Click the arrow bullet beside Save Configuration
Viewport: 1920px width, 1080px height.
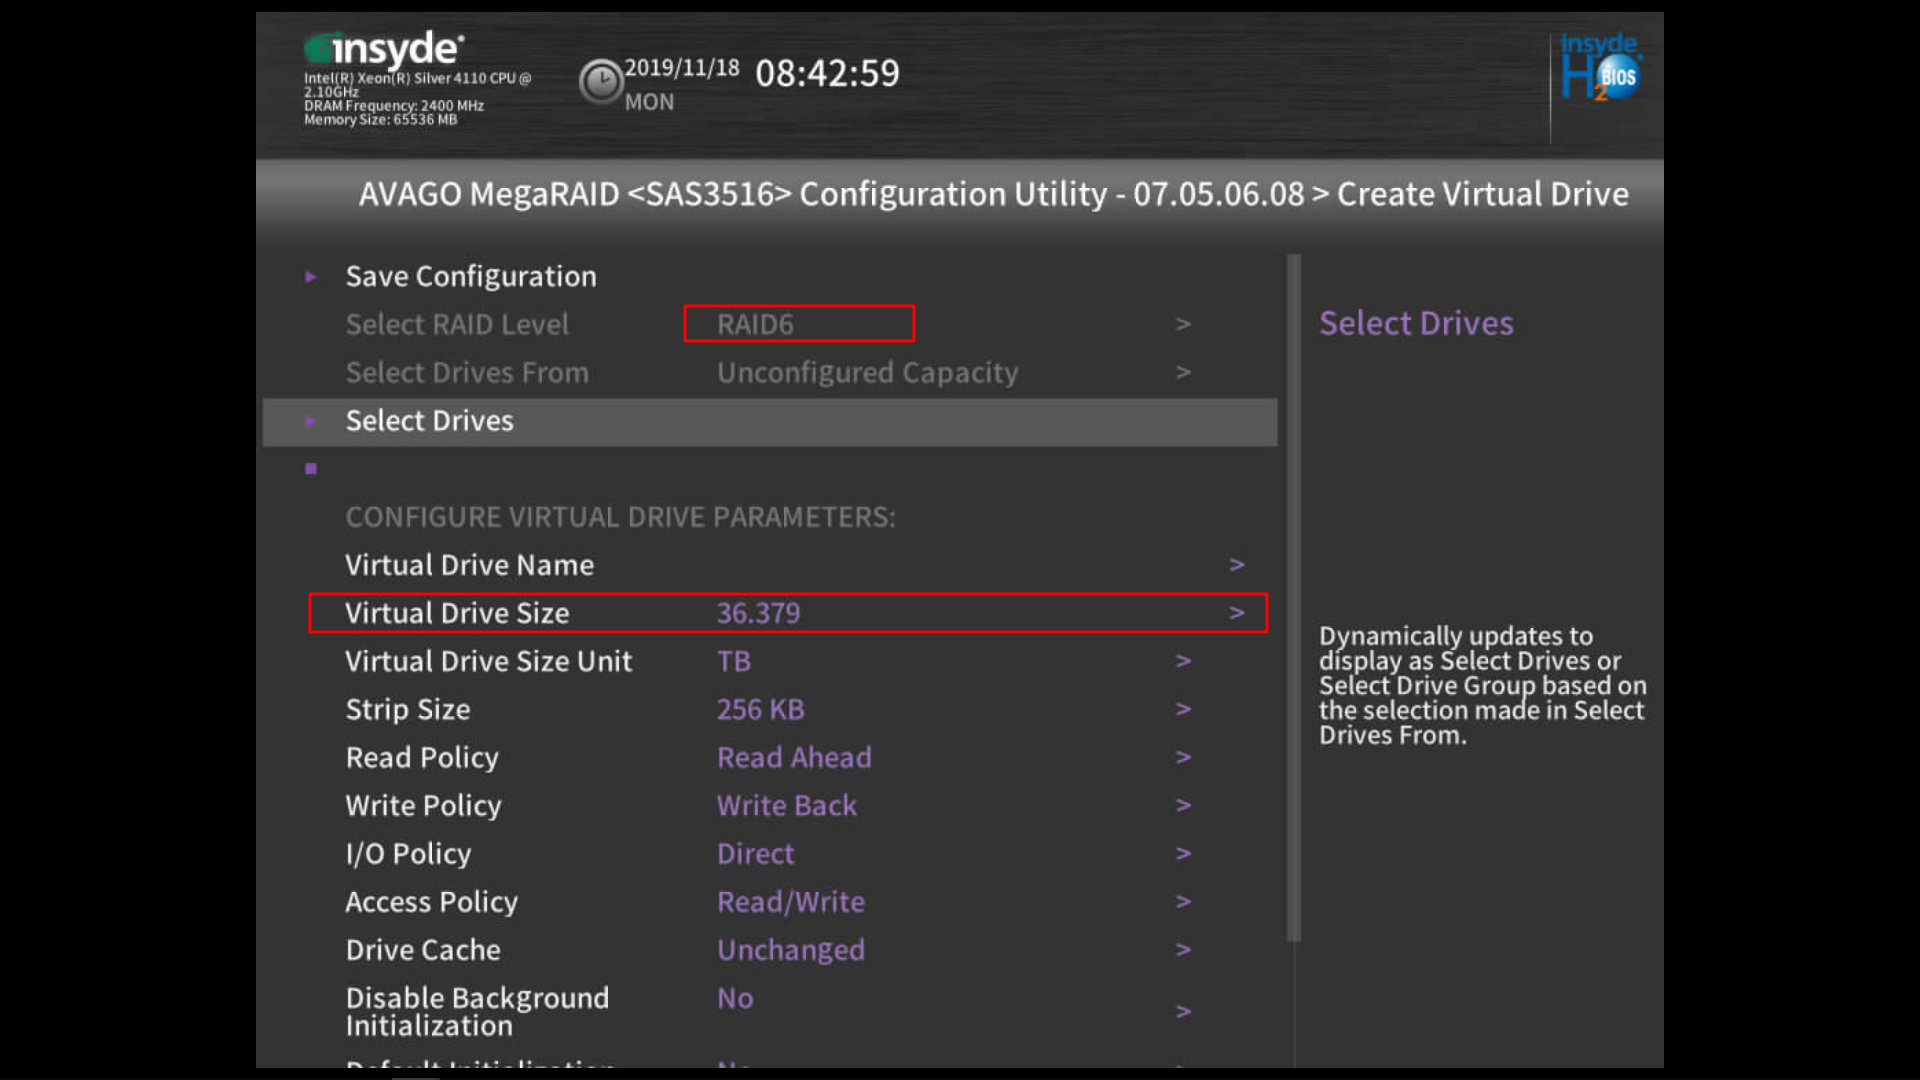[x=311, y=277]
